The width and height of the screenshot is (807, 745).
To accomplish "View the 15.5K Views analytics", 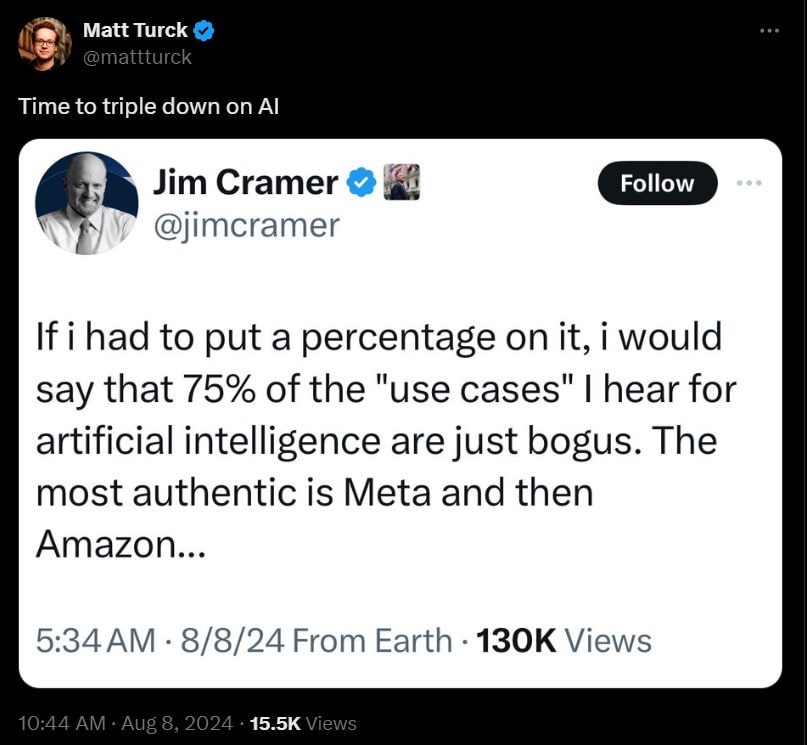I will click(303, 723).
